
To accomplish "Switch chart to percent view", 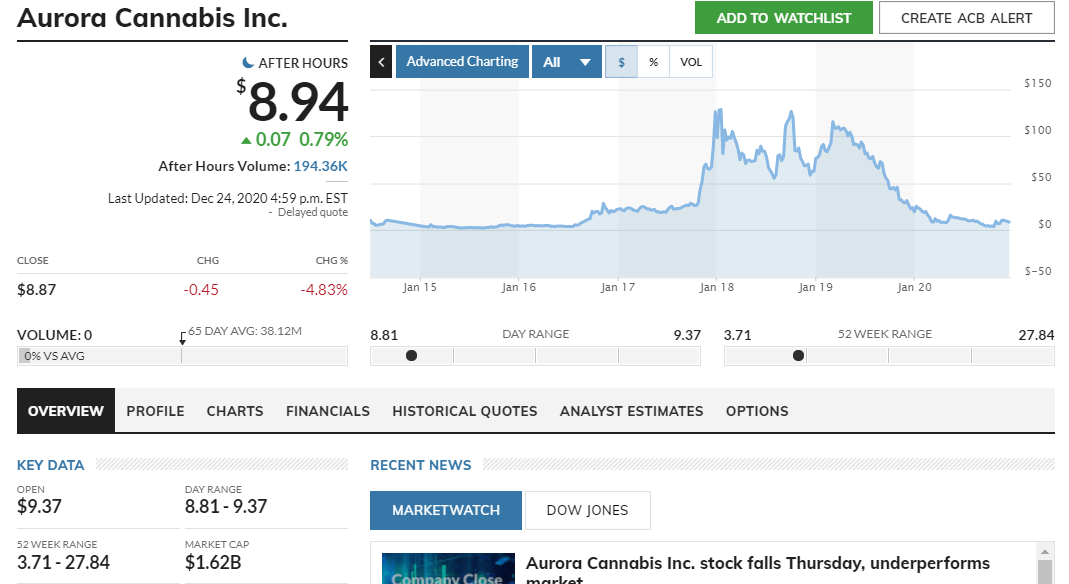I will pyautogui.click(x=653, y=62).
